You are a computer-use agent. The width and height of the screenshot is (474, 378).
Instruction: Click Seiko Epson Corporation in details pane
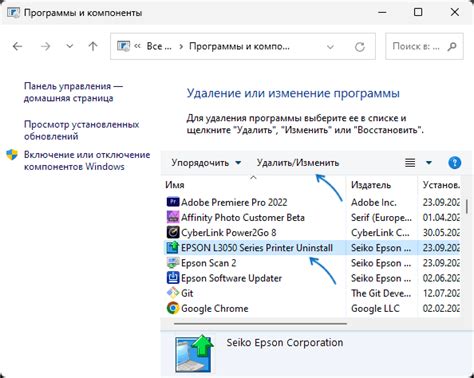pyautogui.click(x=285, y=342)
